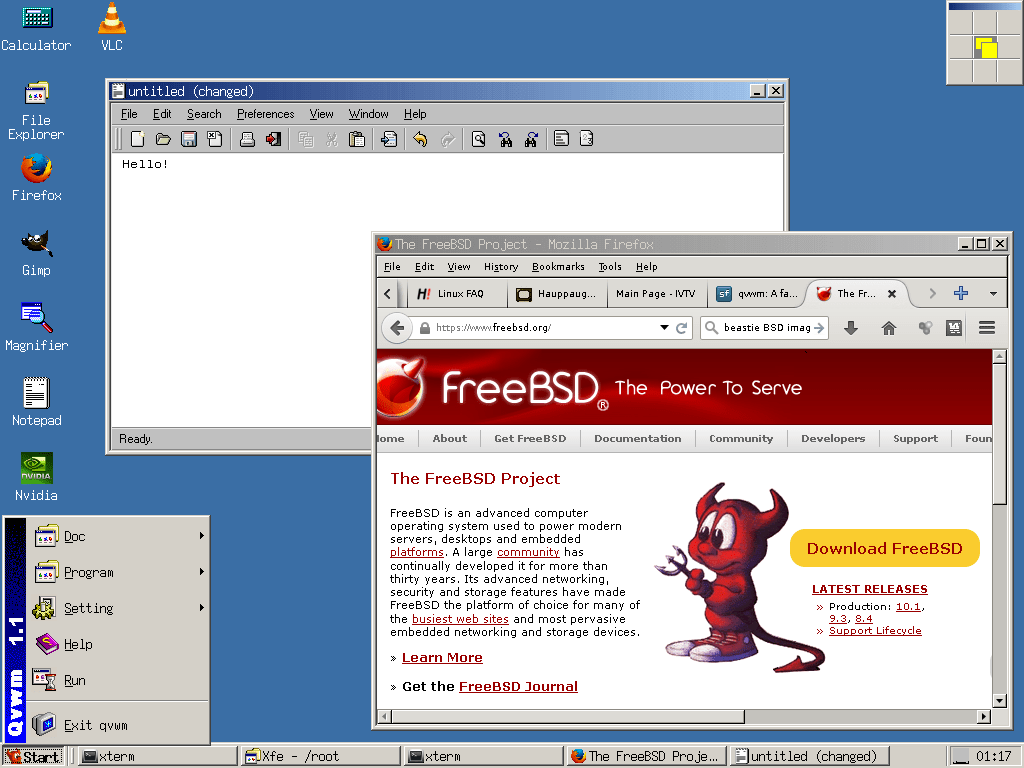Switch to the Hauppaug... tab
This screenshot has height=768, width=1024.
557,294
